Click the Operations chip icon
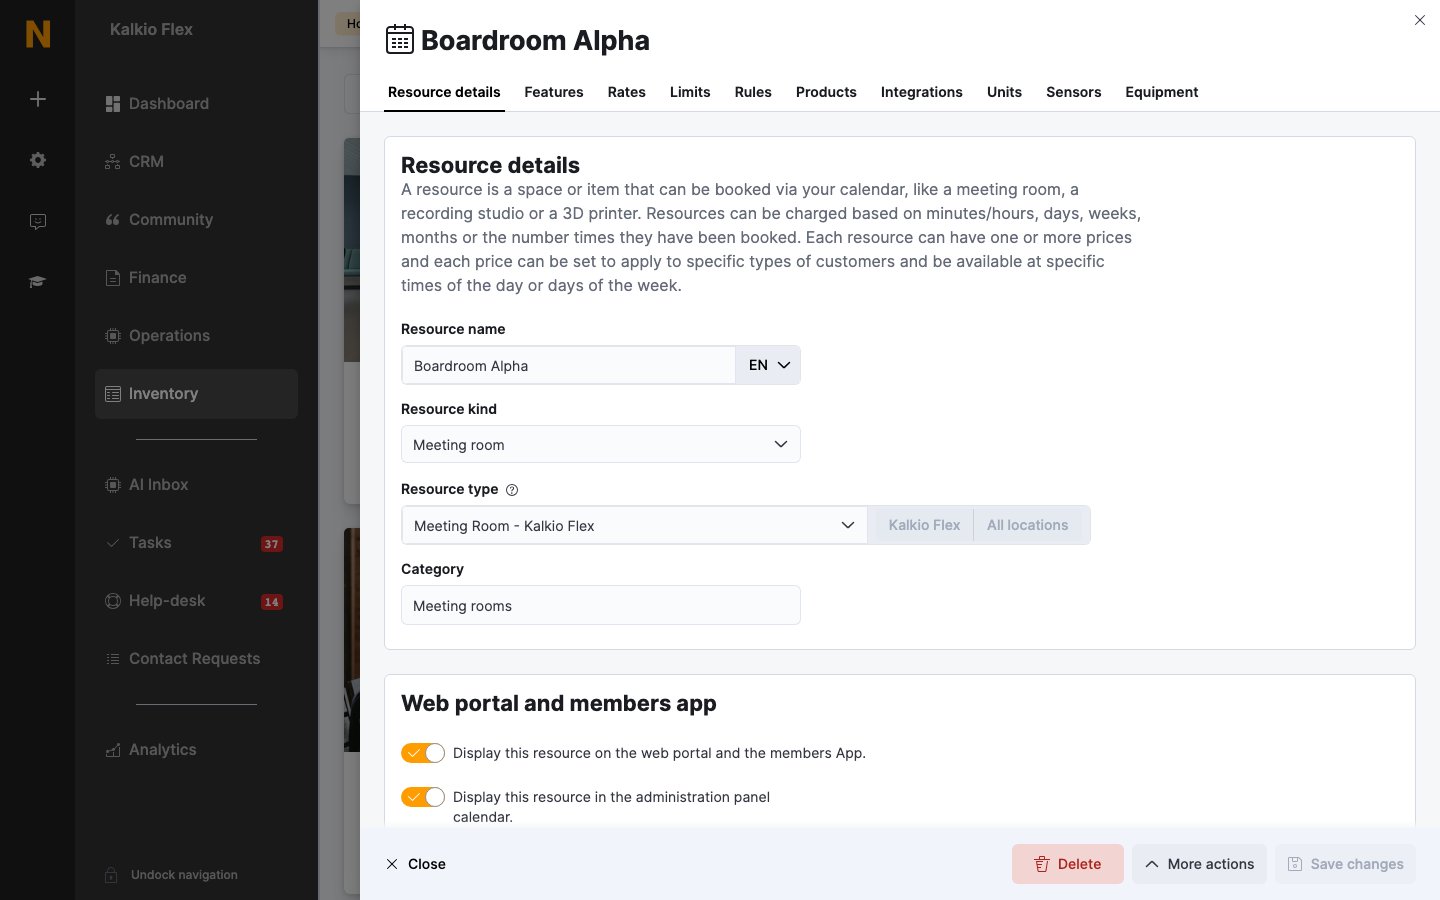Image resolution: width=1440 pixels, height=900 pixels. [x=113, y=336]
